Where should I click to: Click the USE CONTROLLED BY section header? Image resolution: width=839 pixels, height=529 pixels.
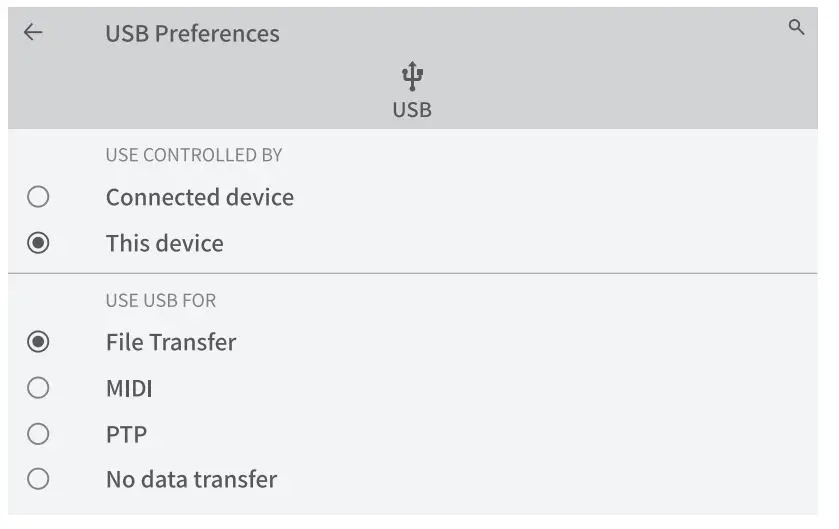(194, 155)
